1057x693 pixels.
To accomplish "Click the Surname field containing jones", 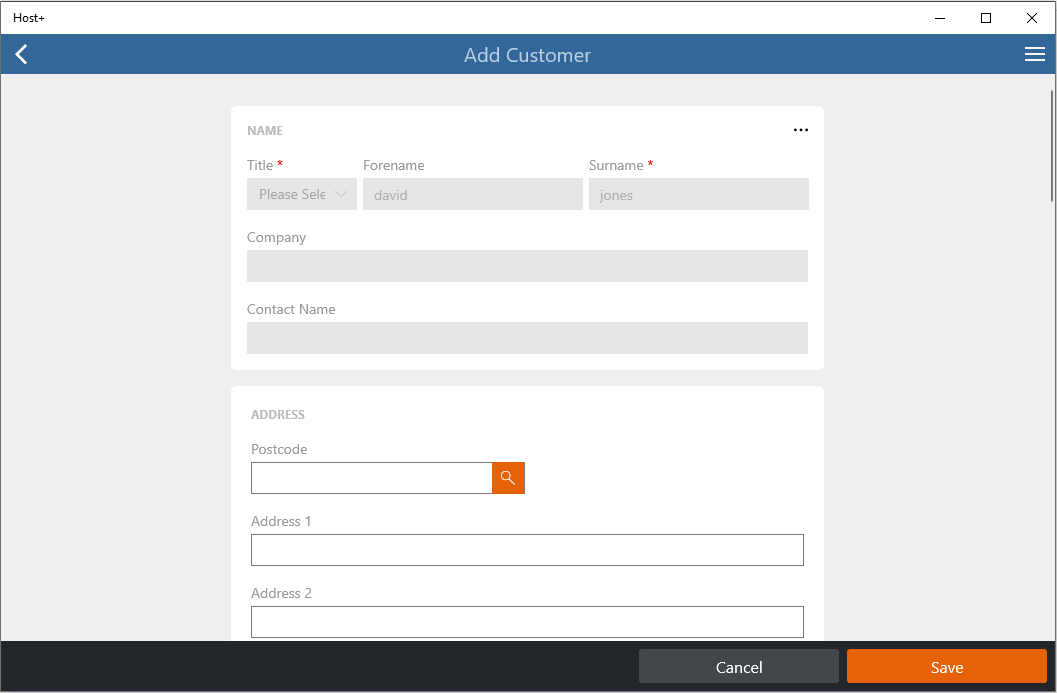I will (698, 194).
